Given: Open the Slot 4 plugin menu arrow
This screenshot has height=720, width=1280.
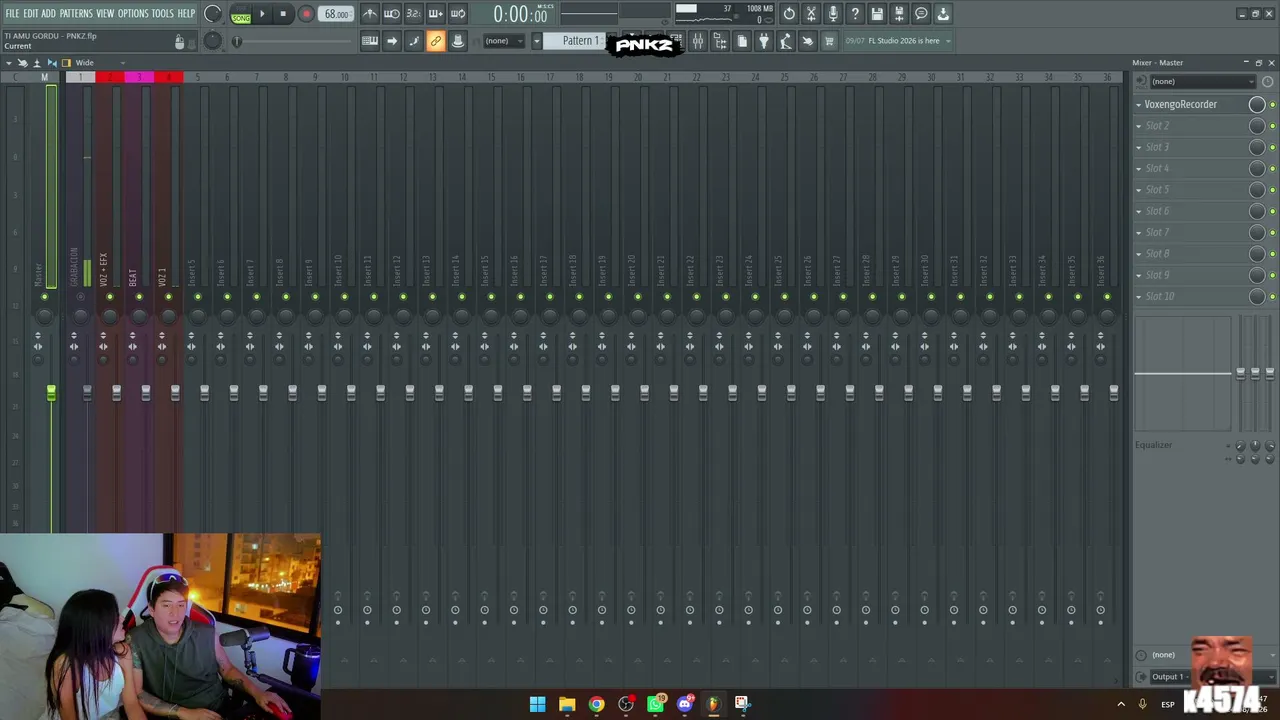Looking at the screenshot, I should click(1138, 168).
